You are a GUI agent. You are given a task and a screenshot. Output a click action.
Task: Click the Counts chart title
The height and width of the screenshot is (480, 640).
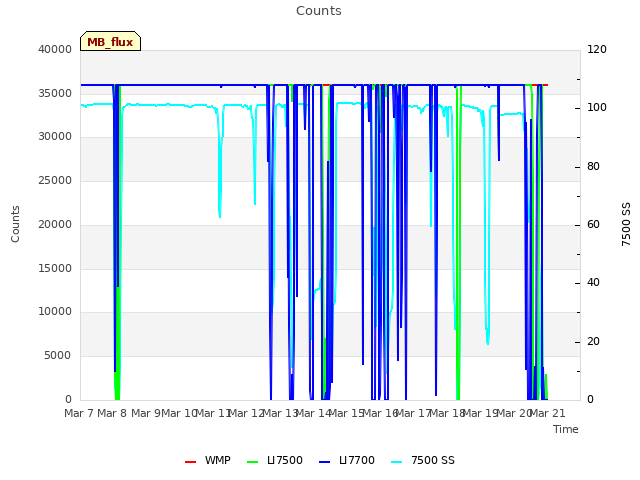pos(319,11)
